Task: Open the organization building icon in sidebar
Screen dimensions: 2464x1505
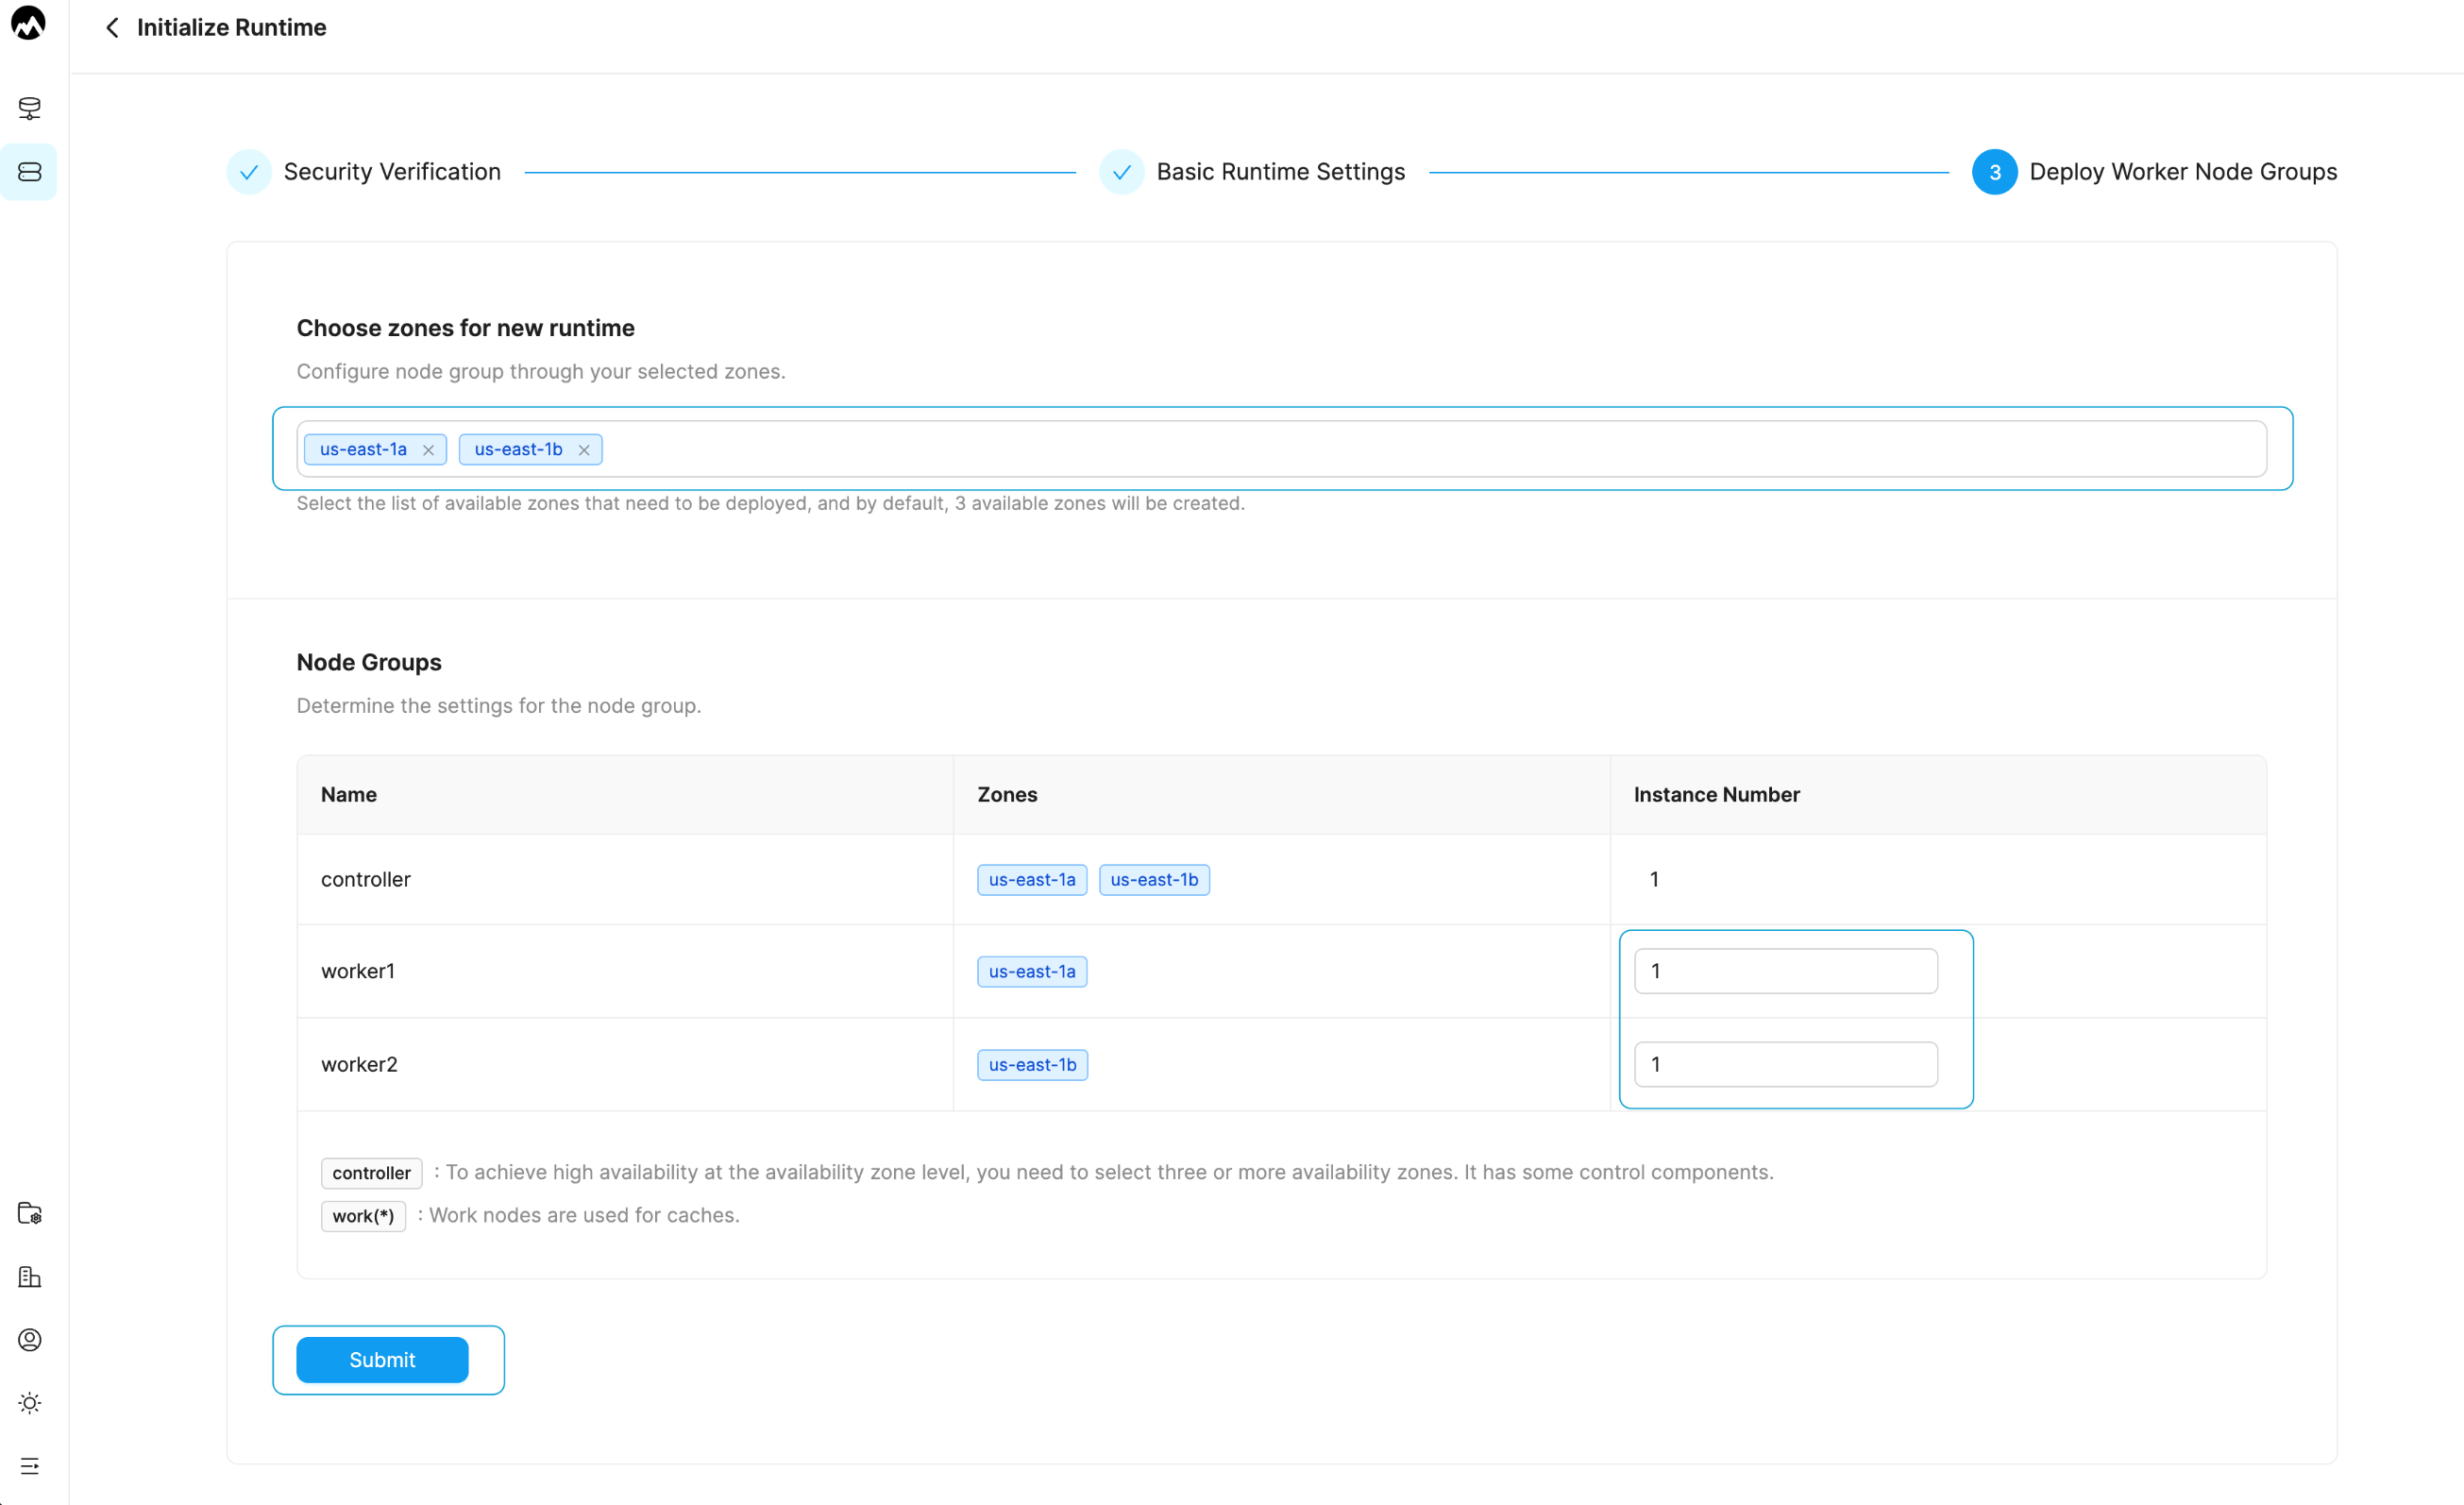Action: [x=30, y=1276]
